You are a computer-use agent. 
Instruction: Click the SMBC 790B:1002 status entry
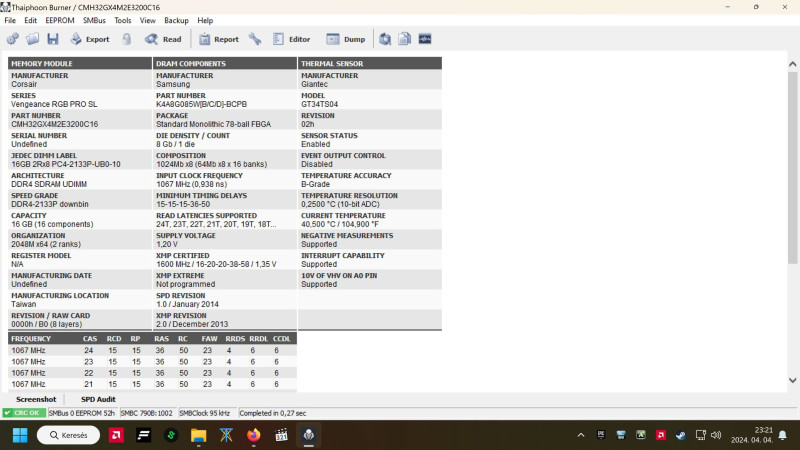pyautogui.click(x=146, y=413)
